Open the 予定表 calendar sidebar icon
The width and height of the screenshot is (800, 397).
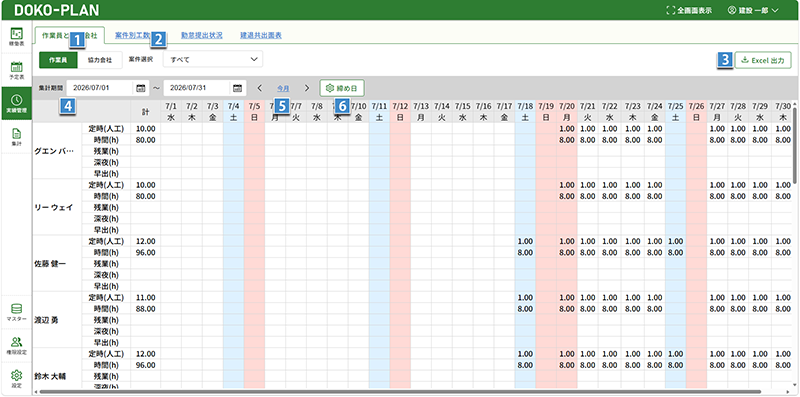point(17,70)
